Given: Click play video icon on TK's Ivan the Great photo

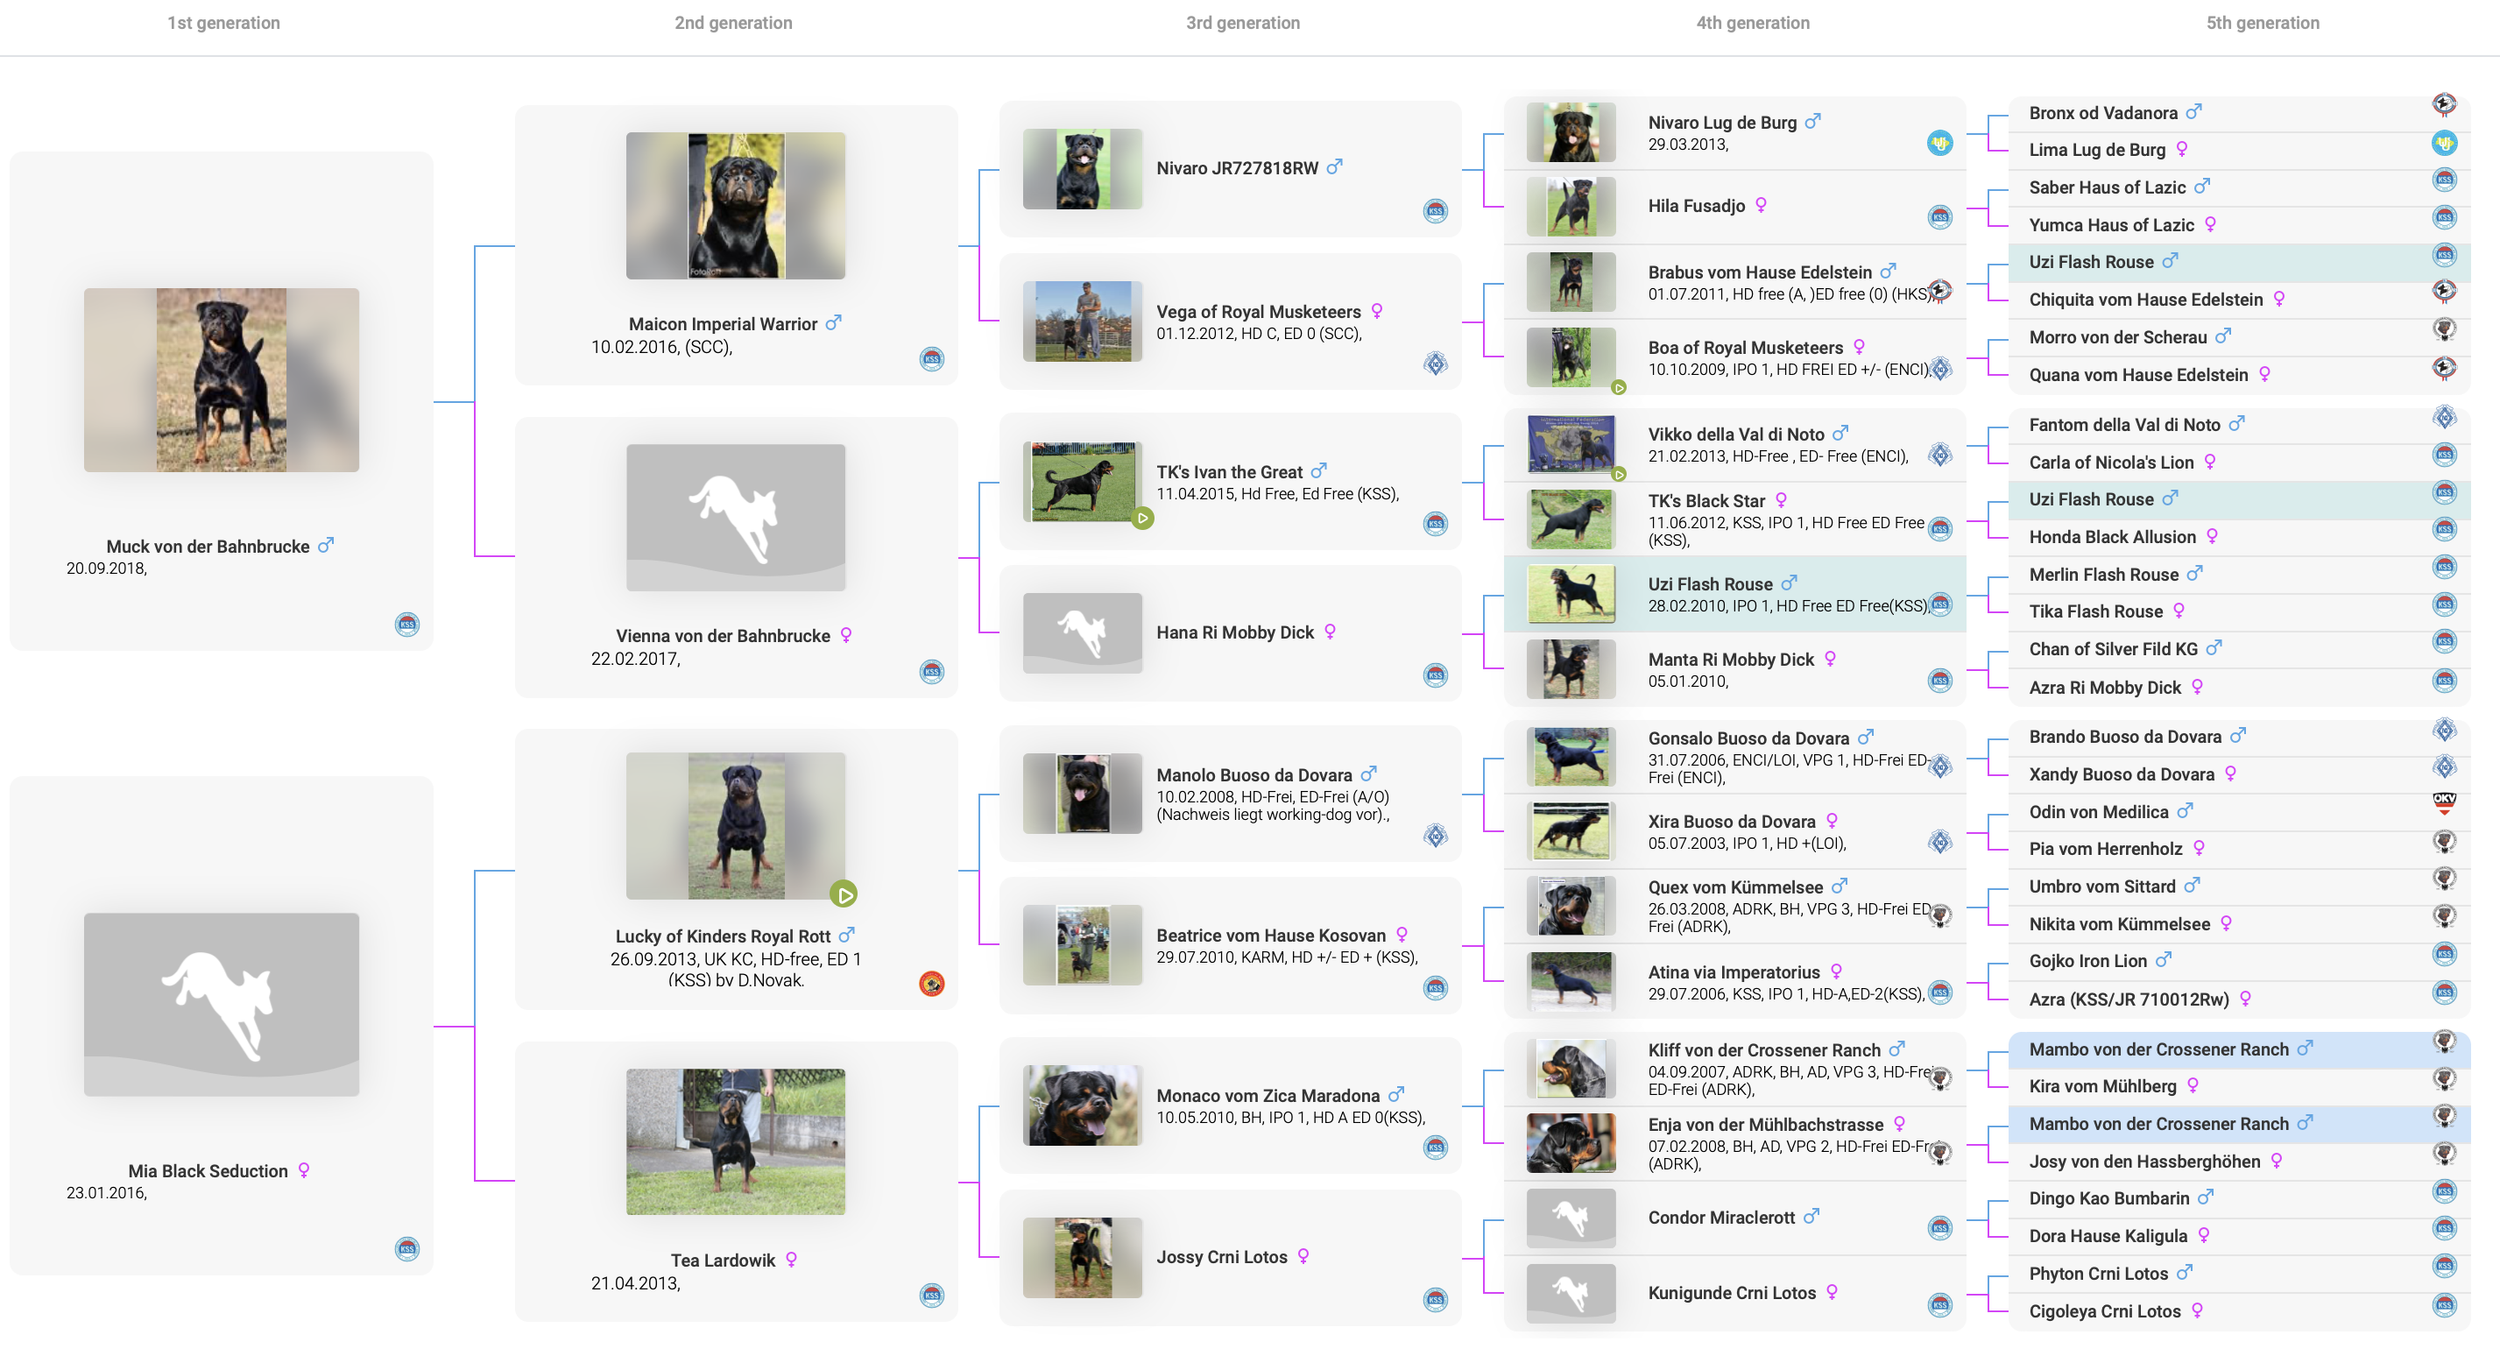Looking at the screenshot, I should point(1142,518).
